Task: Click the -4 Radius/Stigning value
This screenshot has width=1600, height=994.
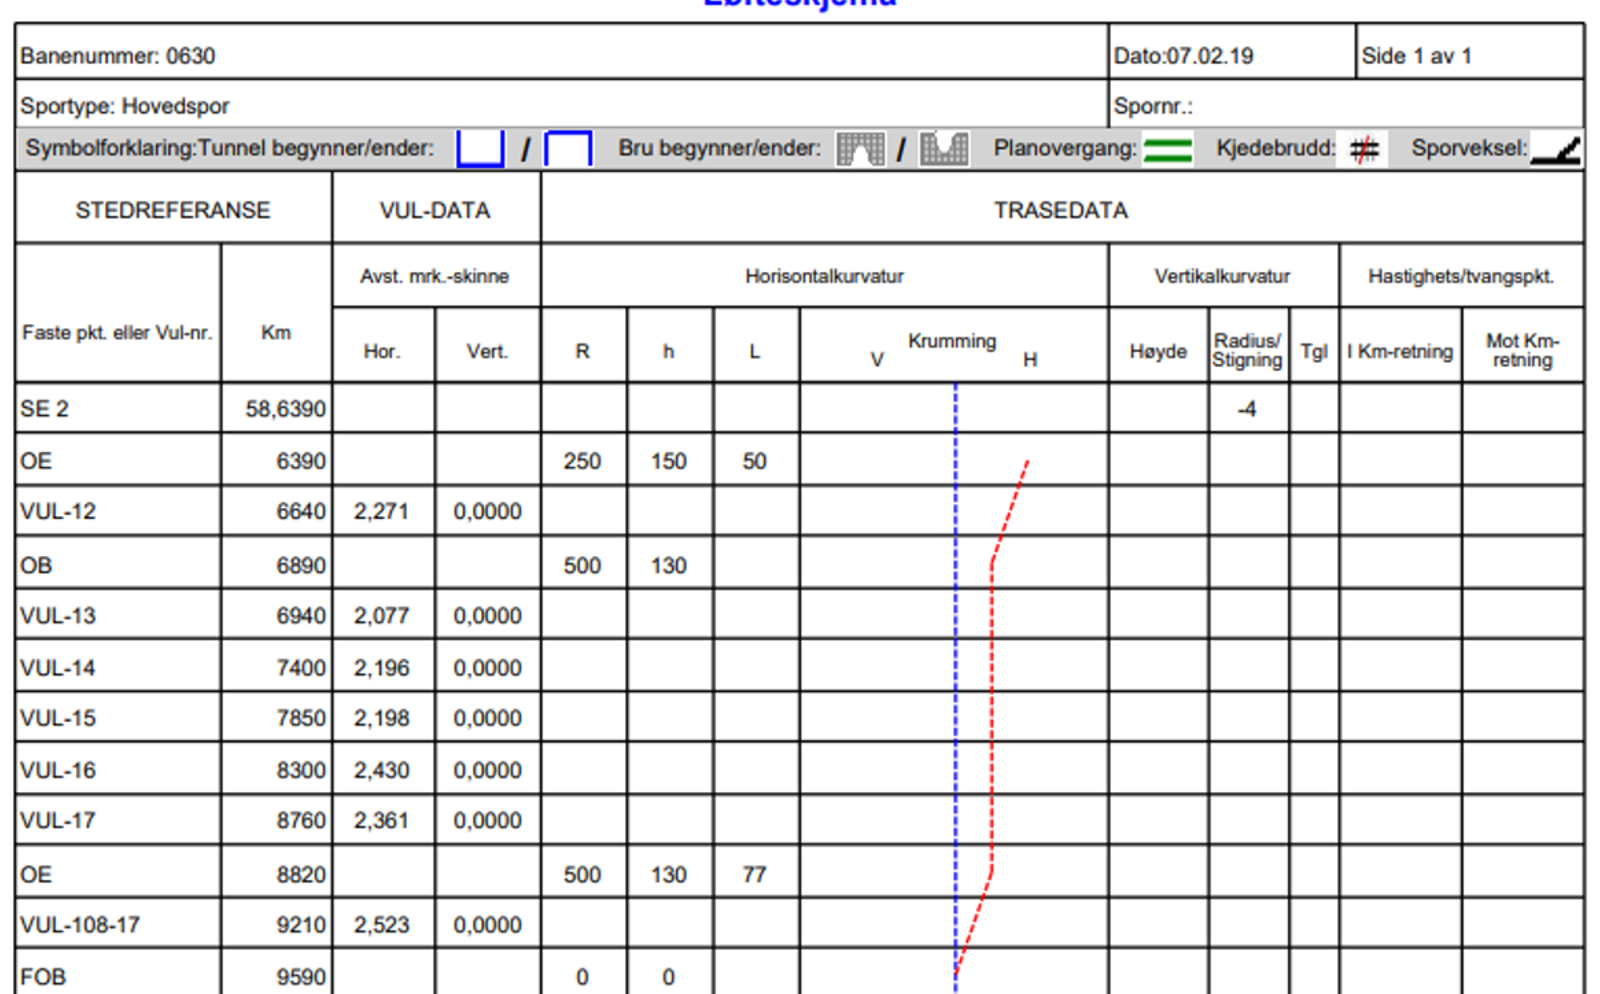Action: [1247, 409]
